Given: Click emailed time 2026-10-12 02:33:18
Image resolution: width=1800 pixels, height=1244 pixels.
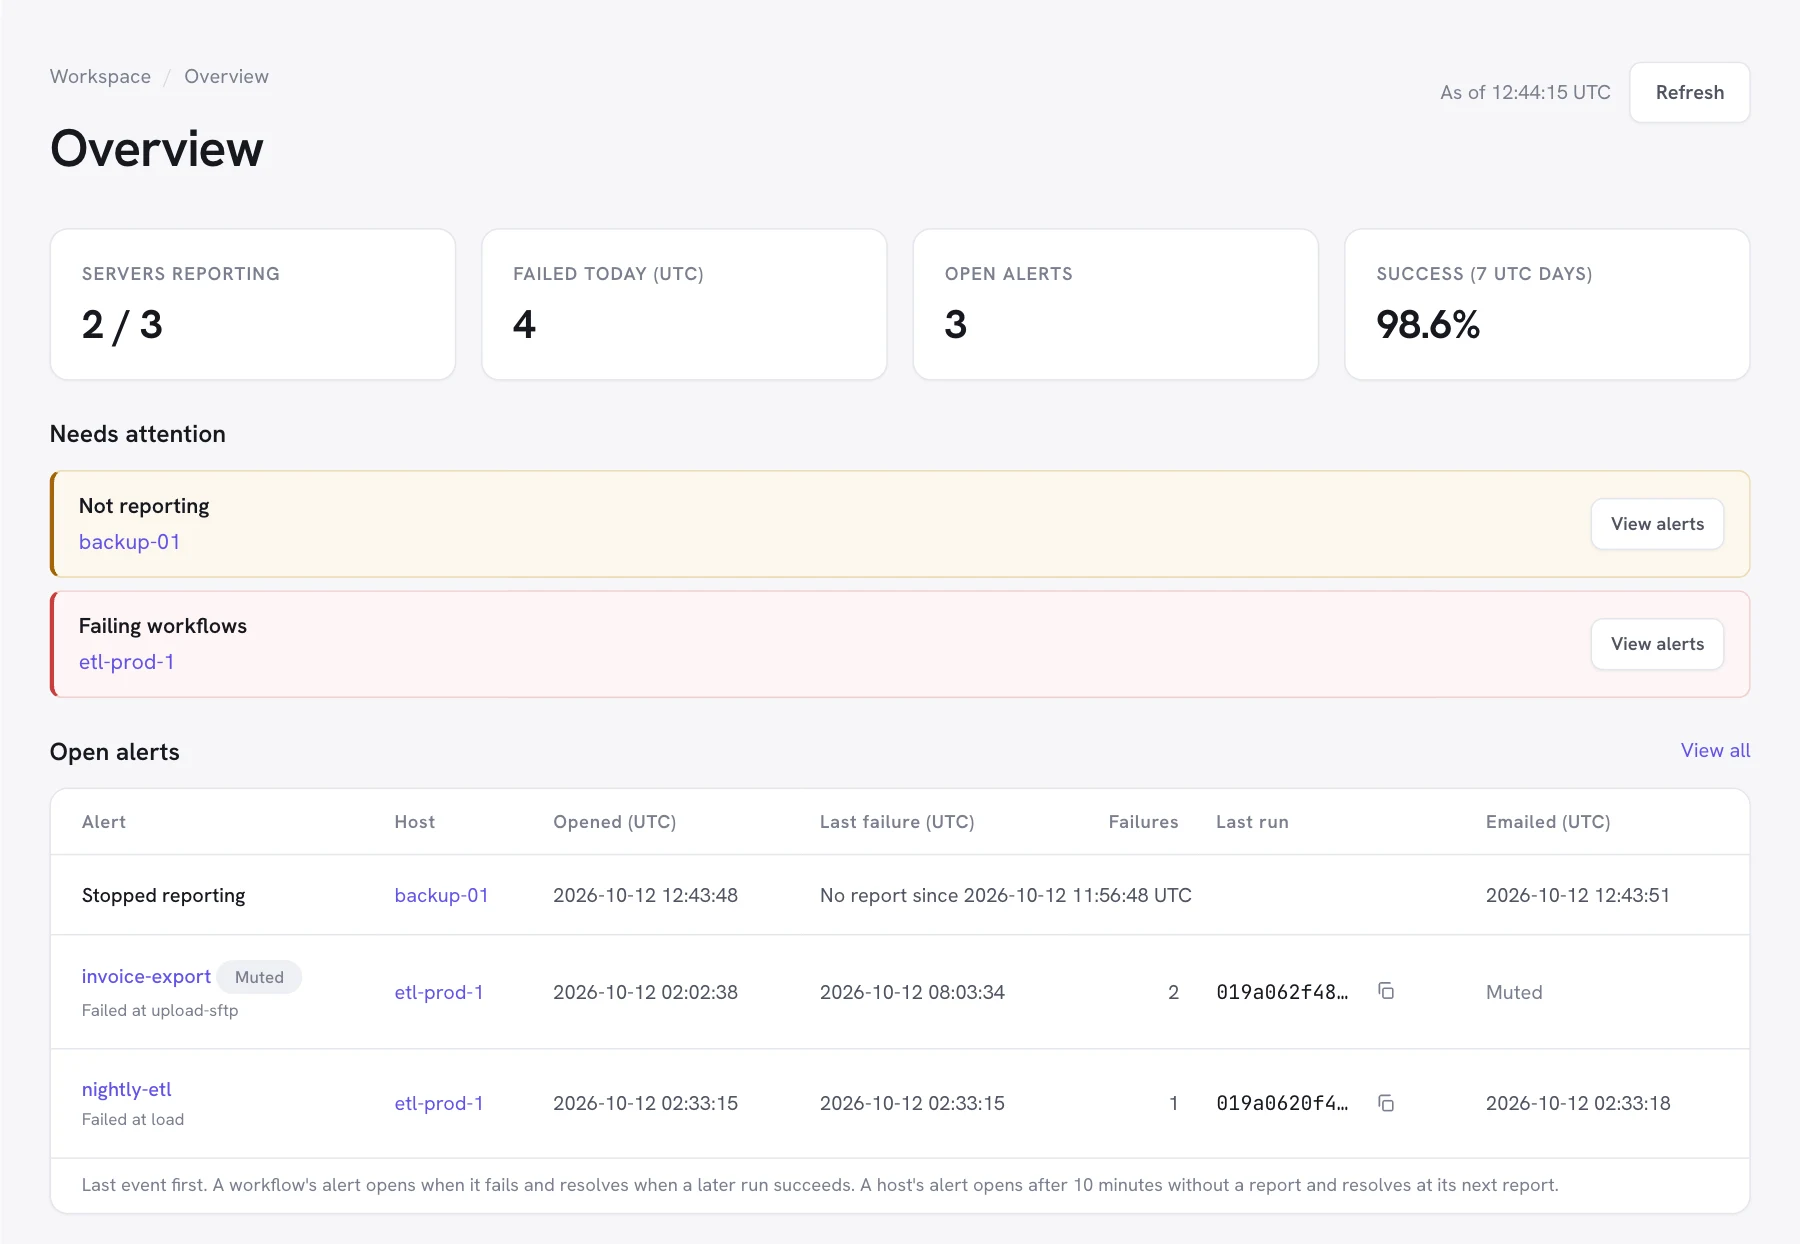Looking at the screenshot, I should coord(1578,1103).
